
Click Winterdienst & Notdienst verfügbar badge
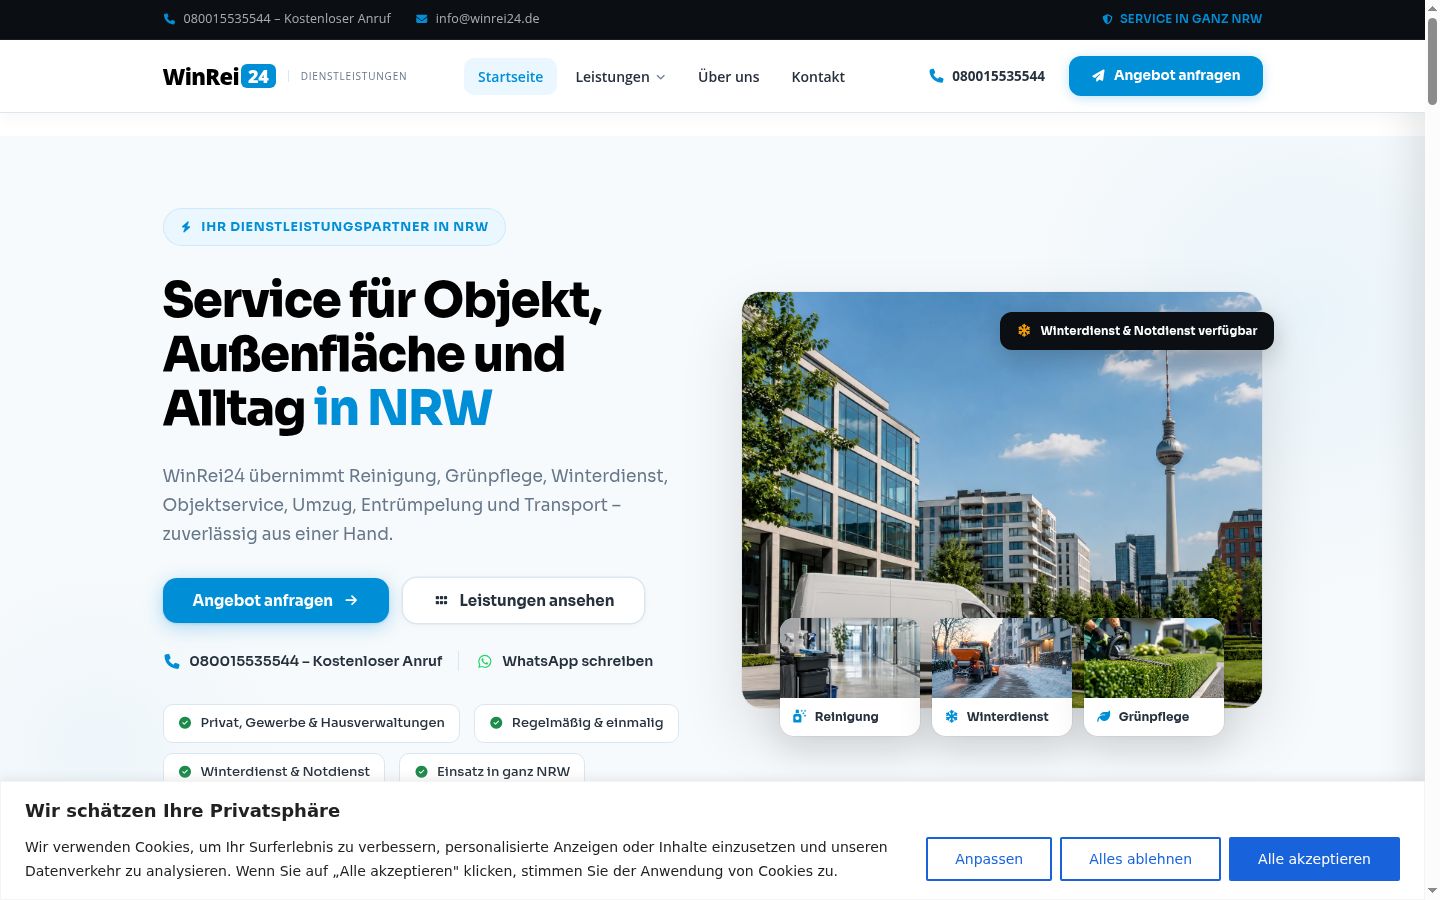tap(1137, 331)
